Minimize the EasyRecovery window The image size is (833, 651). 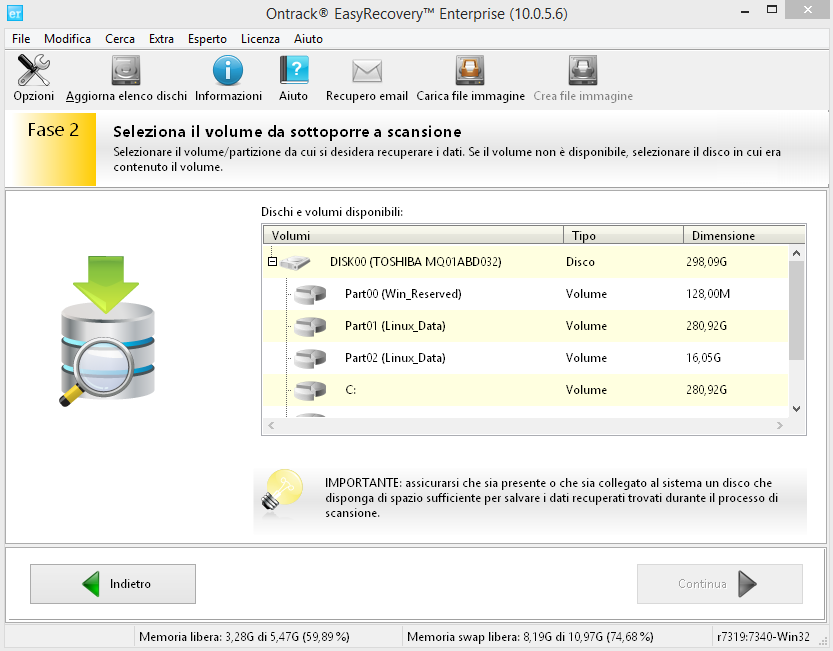coord(745,11)
